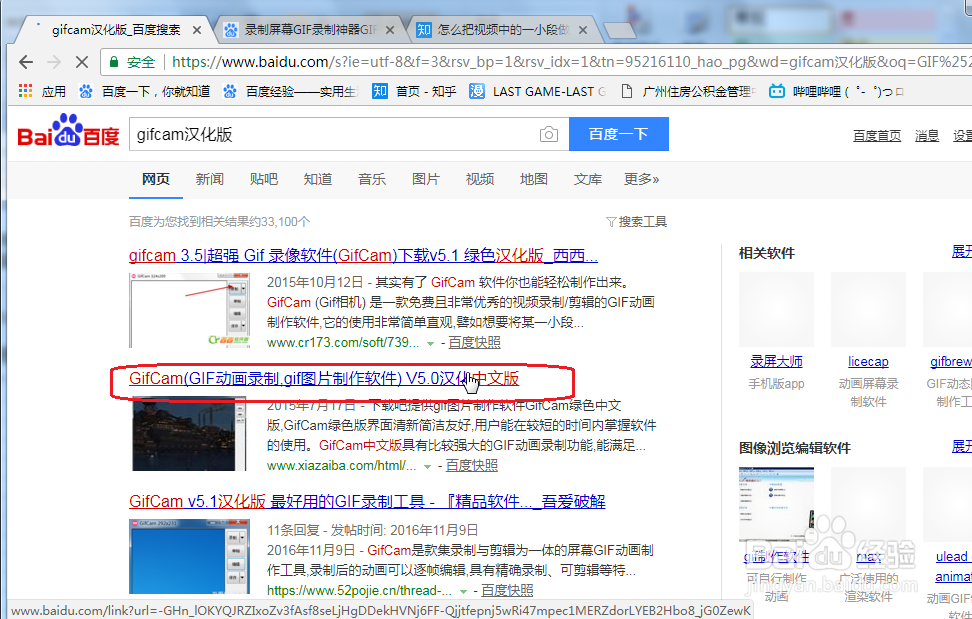Open the gifcam 3.5 超强 Gif 录像软件 result
Viewport: 972px width, 619px height.
click(363, 255)
